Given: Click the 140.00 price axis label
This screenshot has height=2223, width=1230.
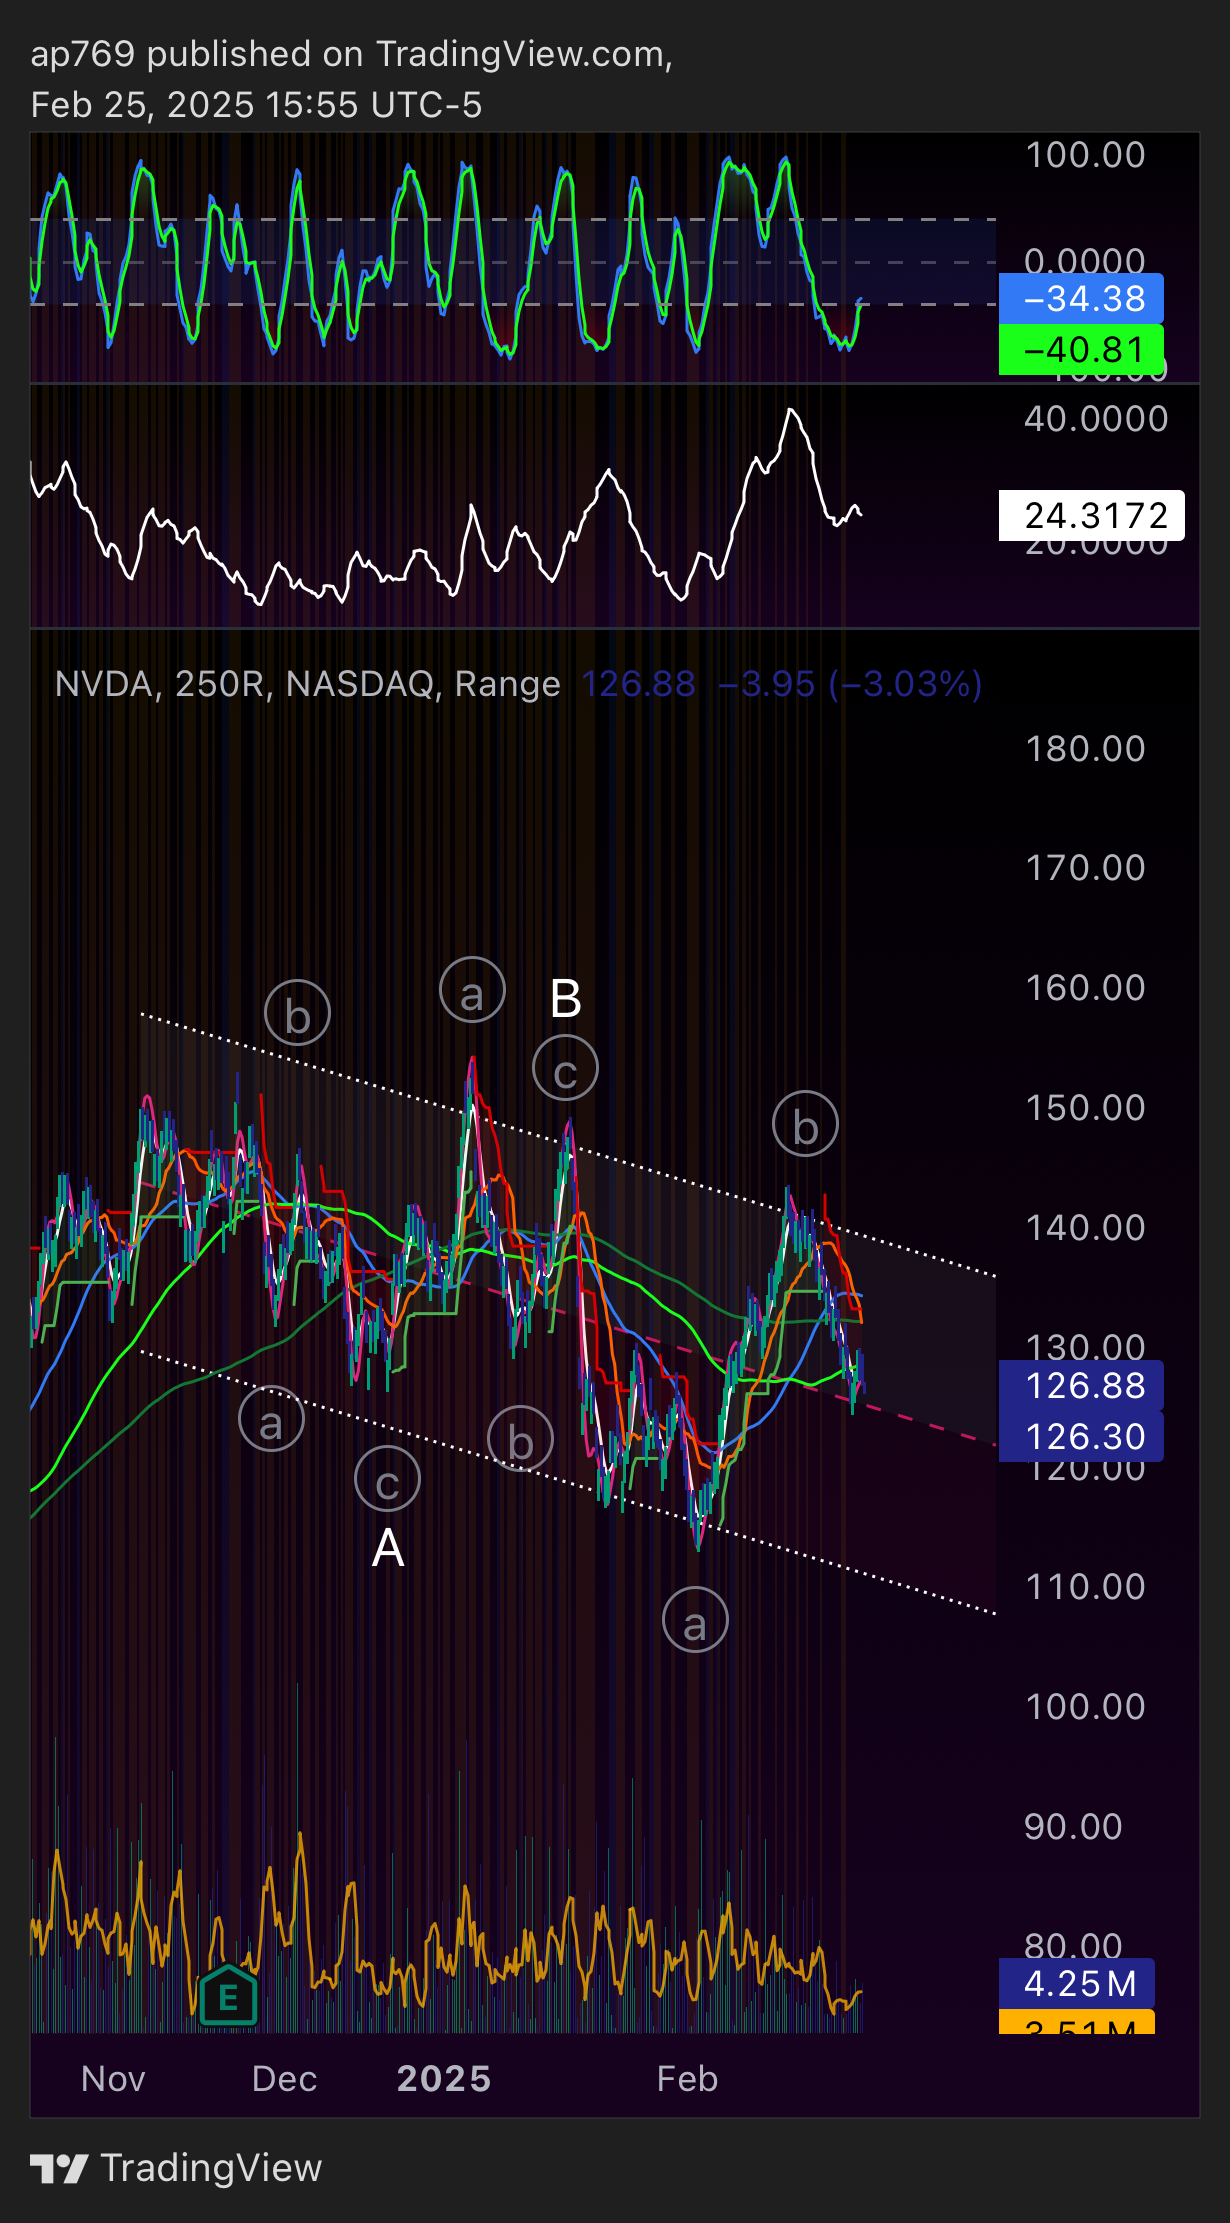Looking at the screenshot, I should tap(1085, 1228).
